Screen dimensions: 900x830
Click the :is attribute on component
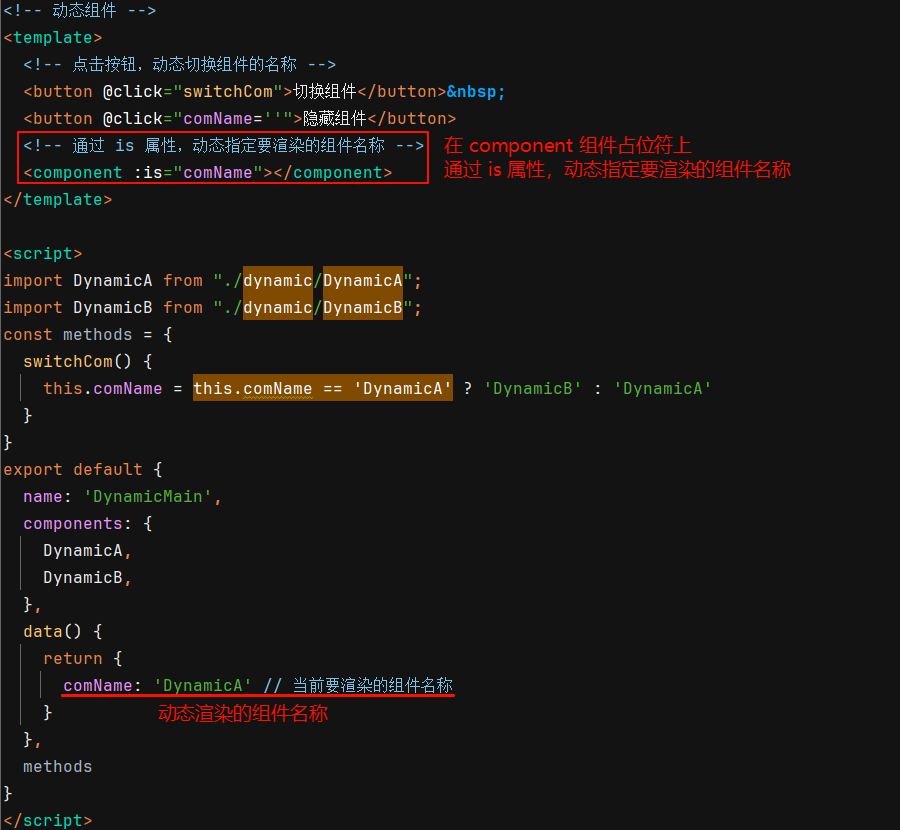pyautogui.click(x=148, y=173)
